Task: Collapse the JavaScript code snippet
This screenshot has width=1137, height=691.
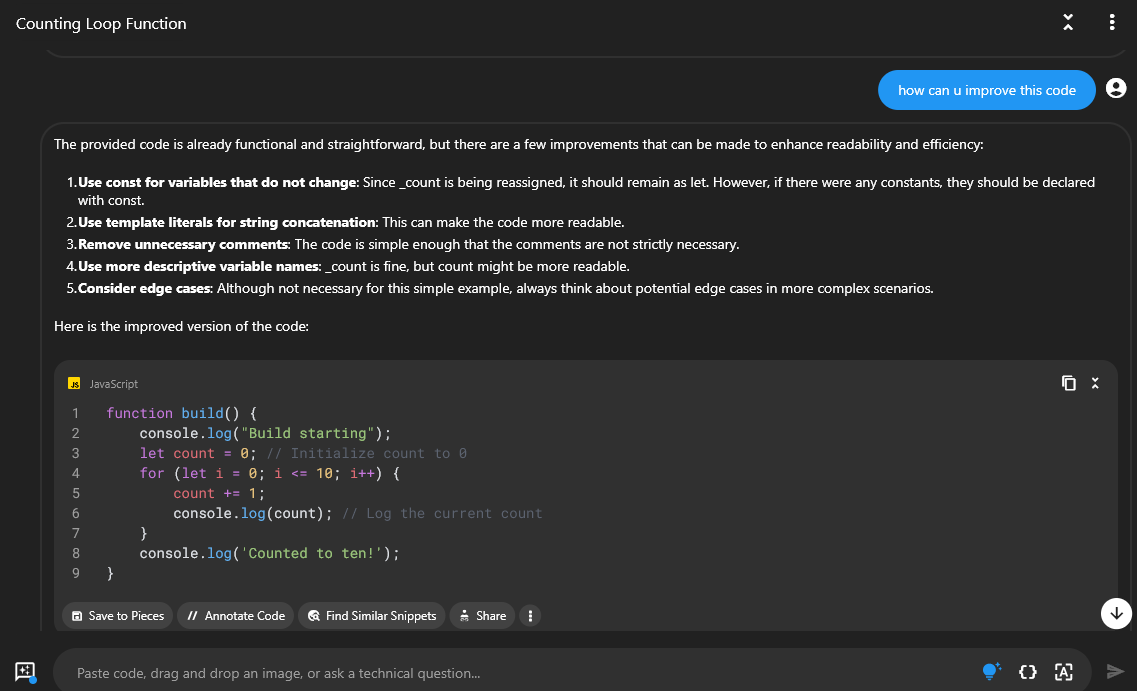Action: 1095,383
